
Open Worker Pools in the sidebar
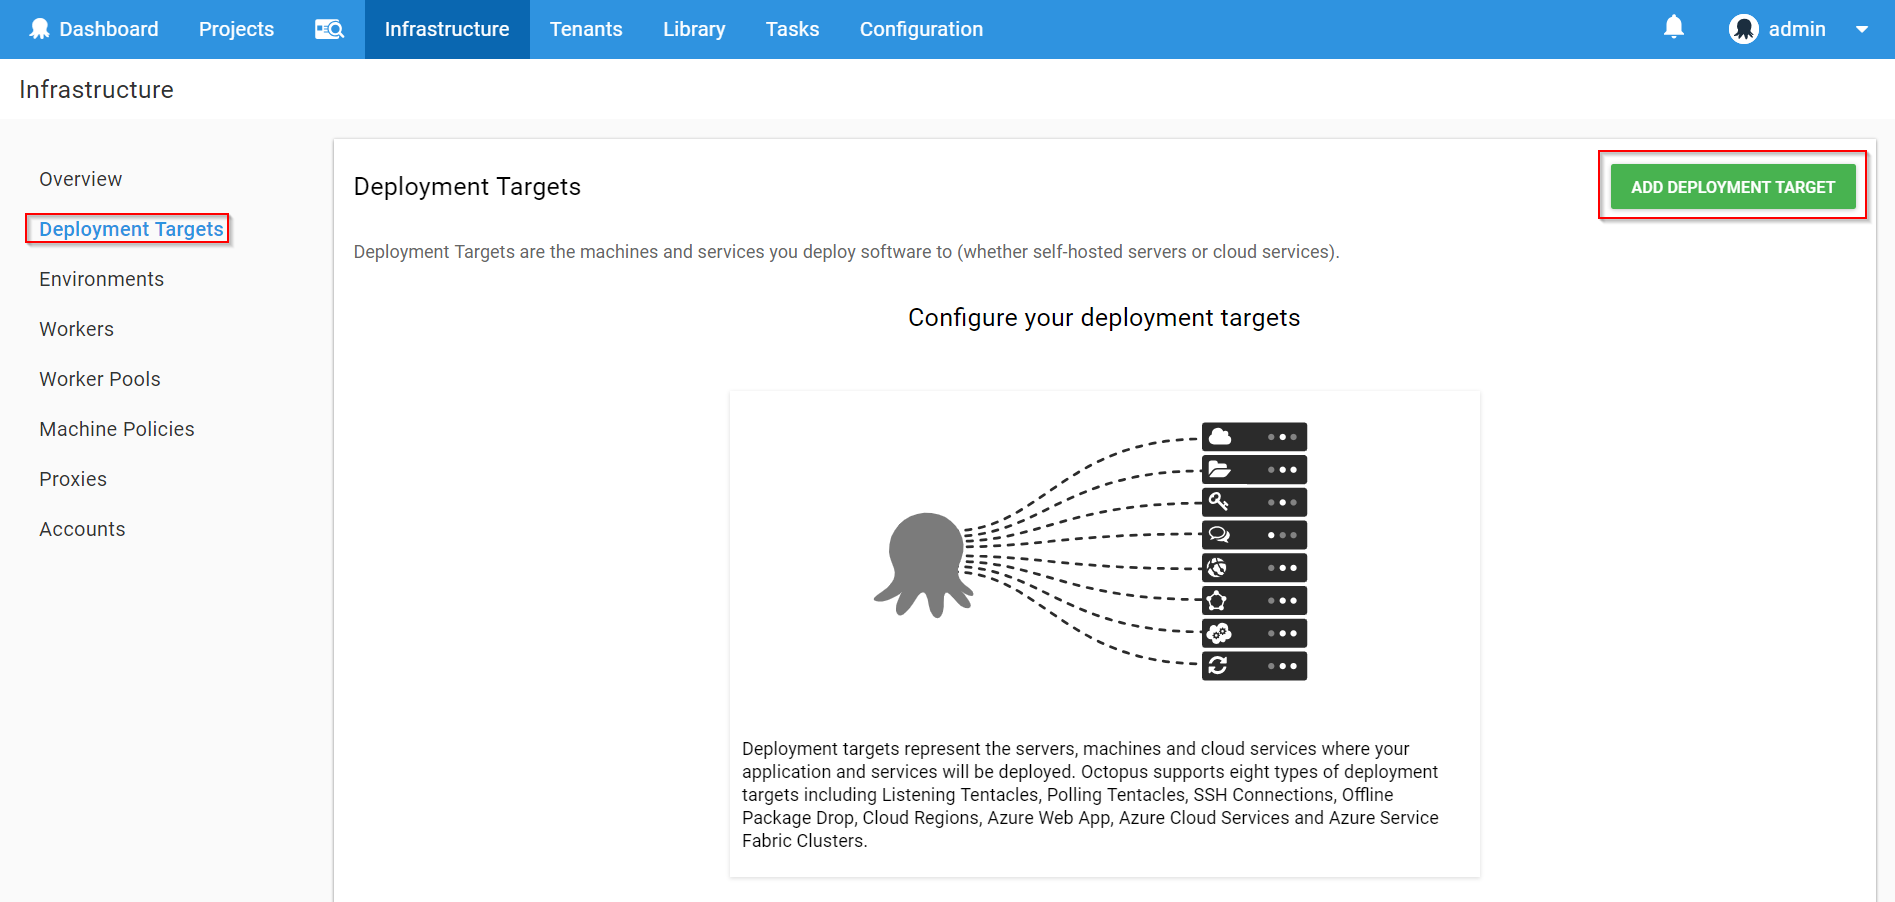tap(100, 379)
